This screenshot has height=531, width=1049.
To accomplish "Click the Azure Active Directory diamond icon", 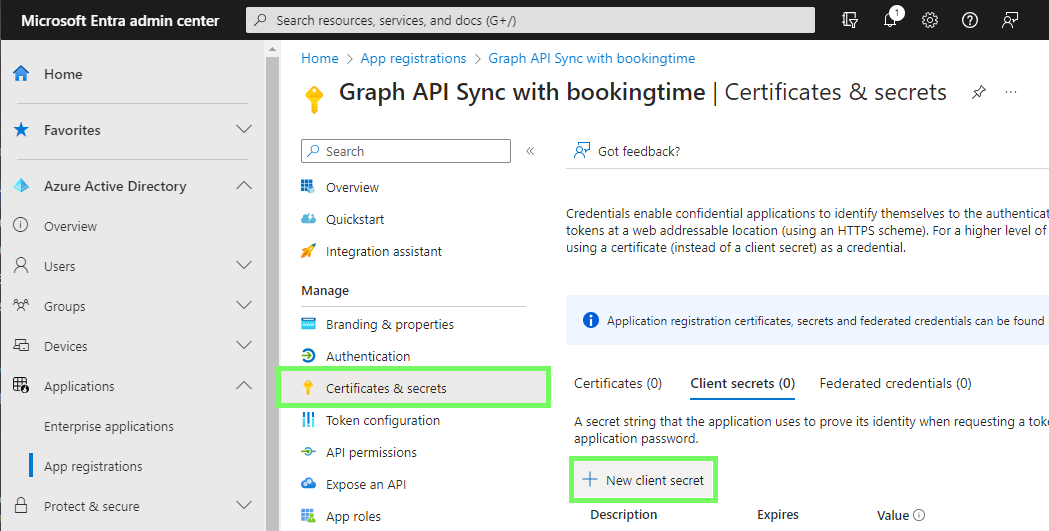I will click(x=21, y=186).
